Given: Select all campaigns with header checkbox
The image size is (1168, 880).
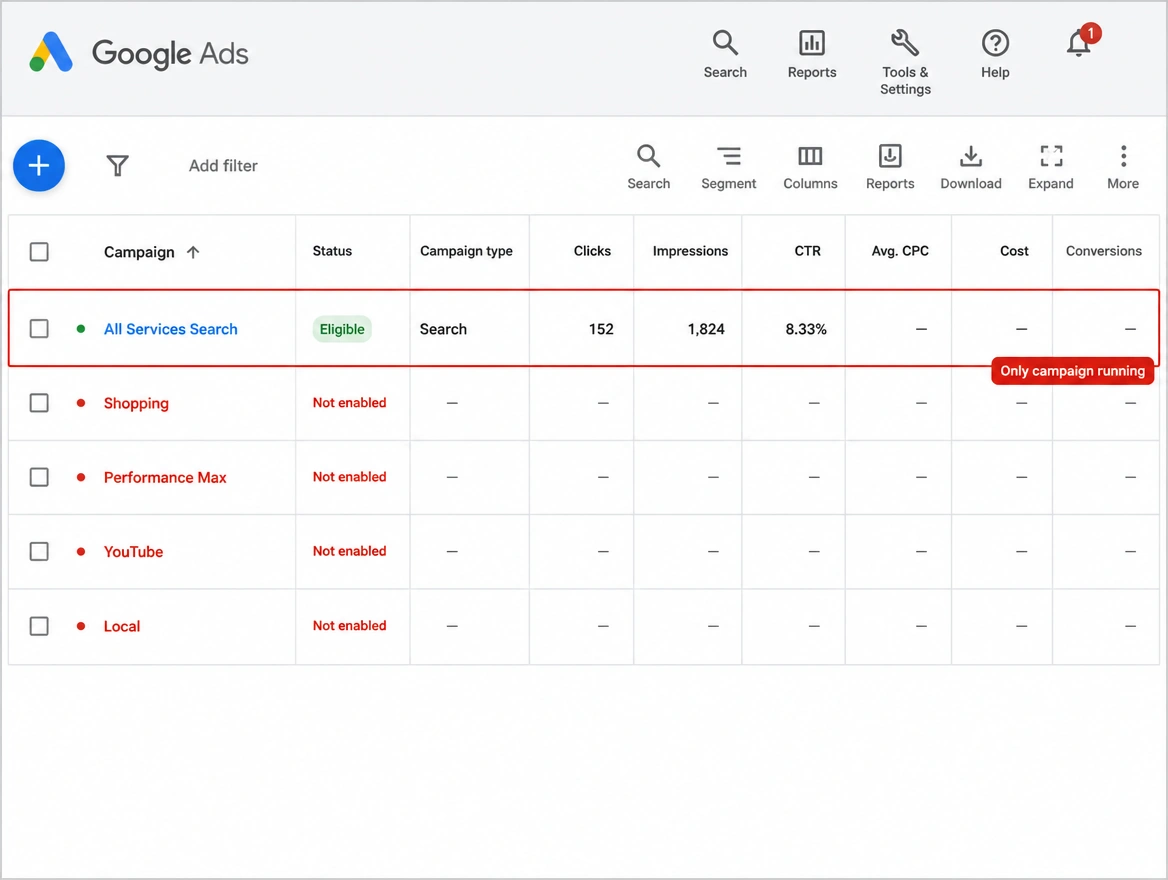Looking at the screenshot, I should (x=39, y=252).
